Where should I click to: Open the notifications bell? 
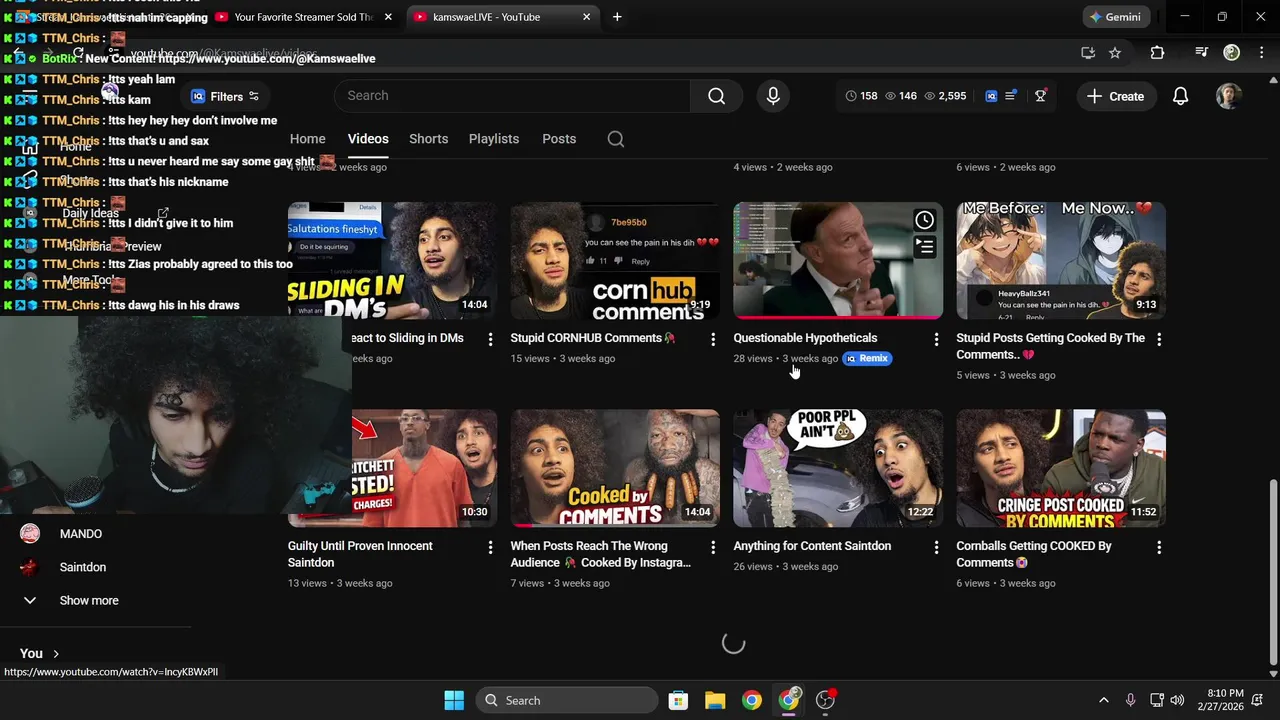tap(1180, 96)
